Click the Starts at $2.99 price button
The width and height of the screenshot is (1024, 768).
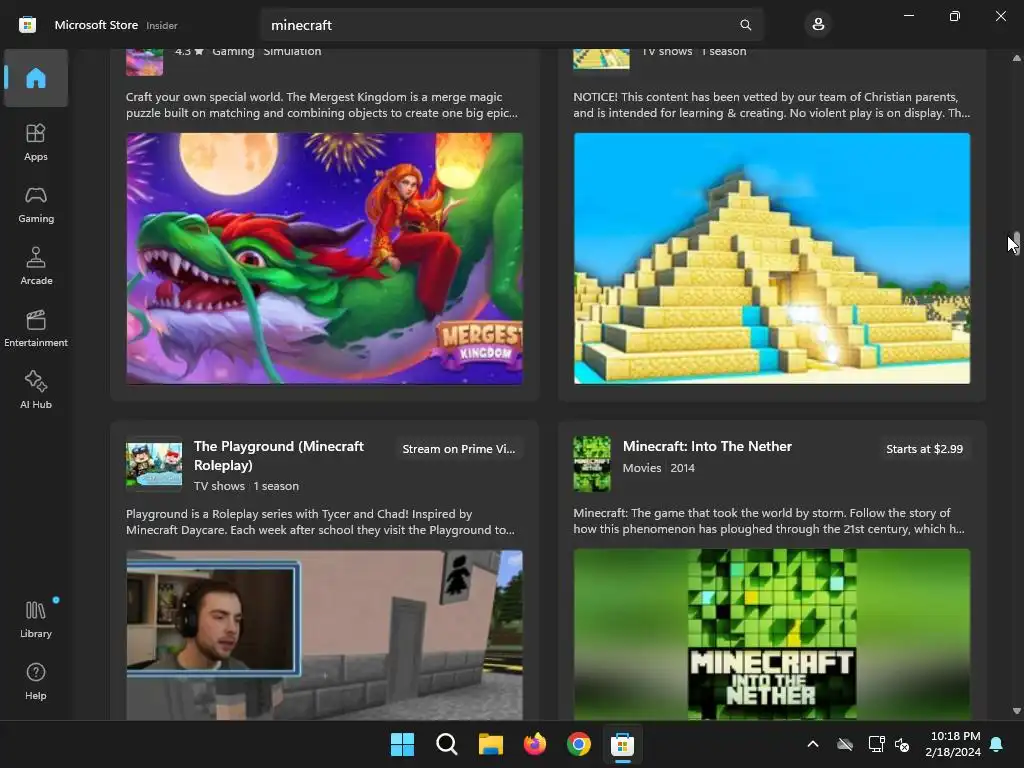click(924, 449)
